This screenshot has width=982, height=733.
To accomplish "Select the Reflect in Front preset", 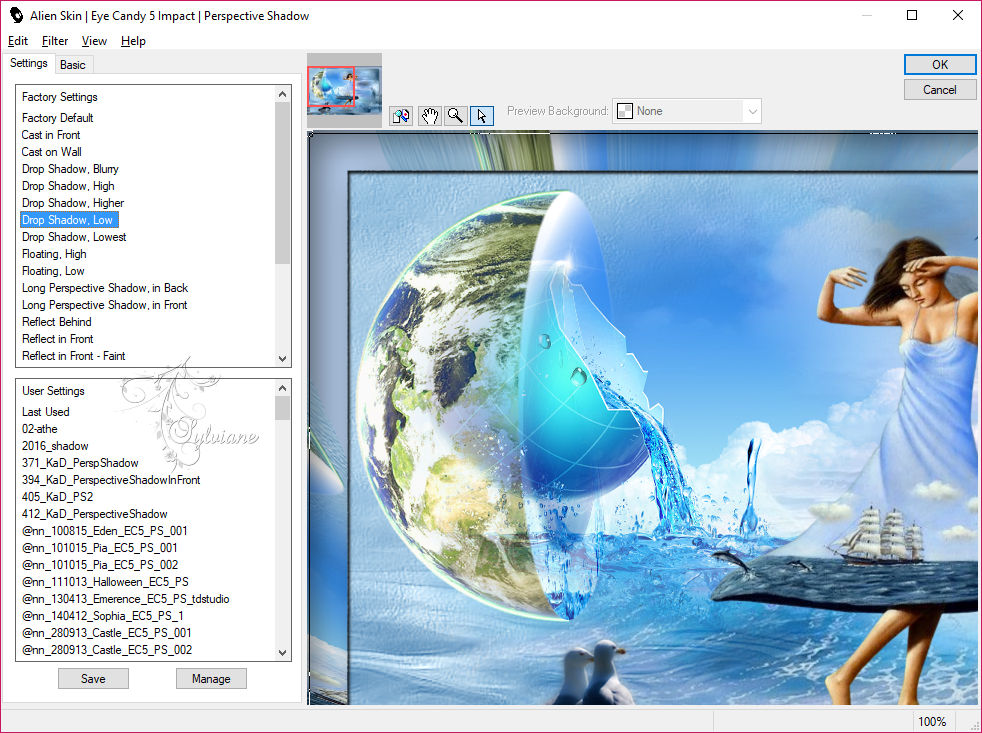I will [x=58, y=338].
